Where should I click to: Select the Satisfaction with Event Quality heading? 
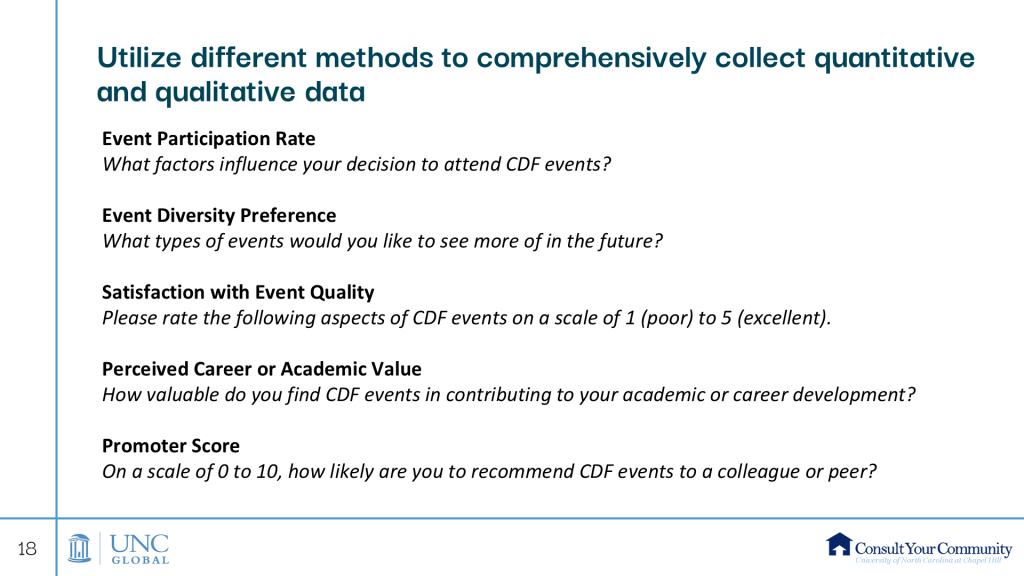[x=238, y=292]
